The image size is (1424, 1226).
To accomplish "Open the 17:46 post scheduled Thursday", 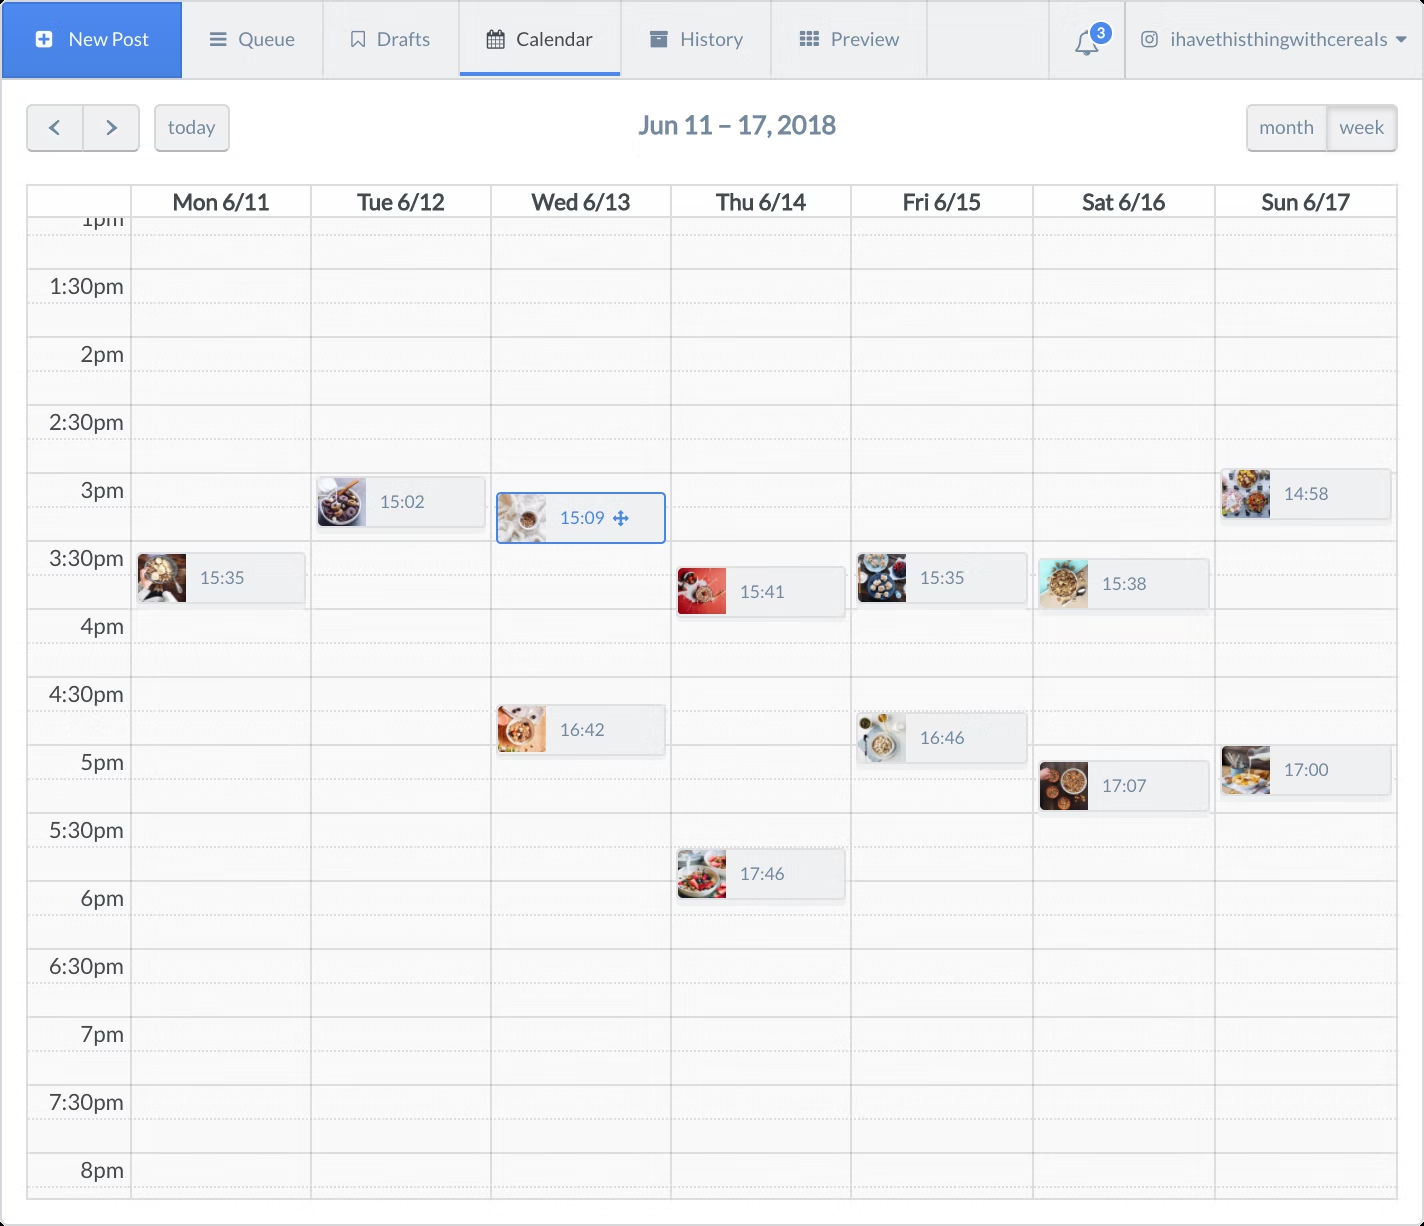I will 760,873.
